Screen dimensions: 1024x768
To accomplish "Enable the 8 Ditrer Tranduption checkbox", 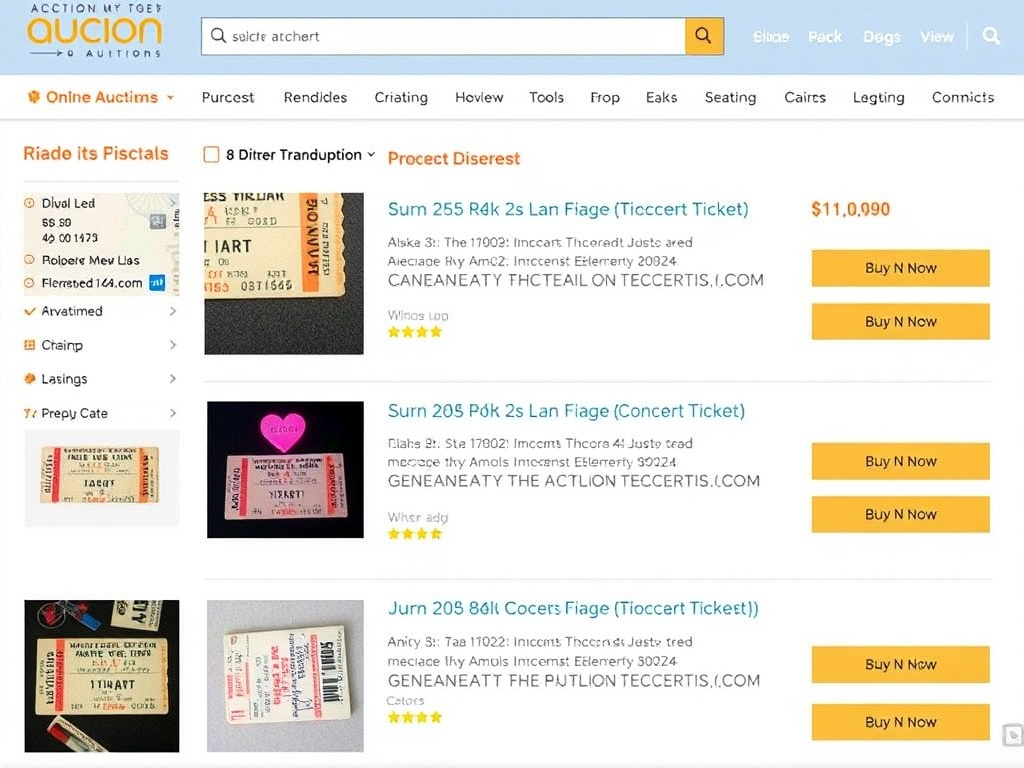I will pyautogui.click(x=210, y=155).
